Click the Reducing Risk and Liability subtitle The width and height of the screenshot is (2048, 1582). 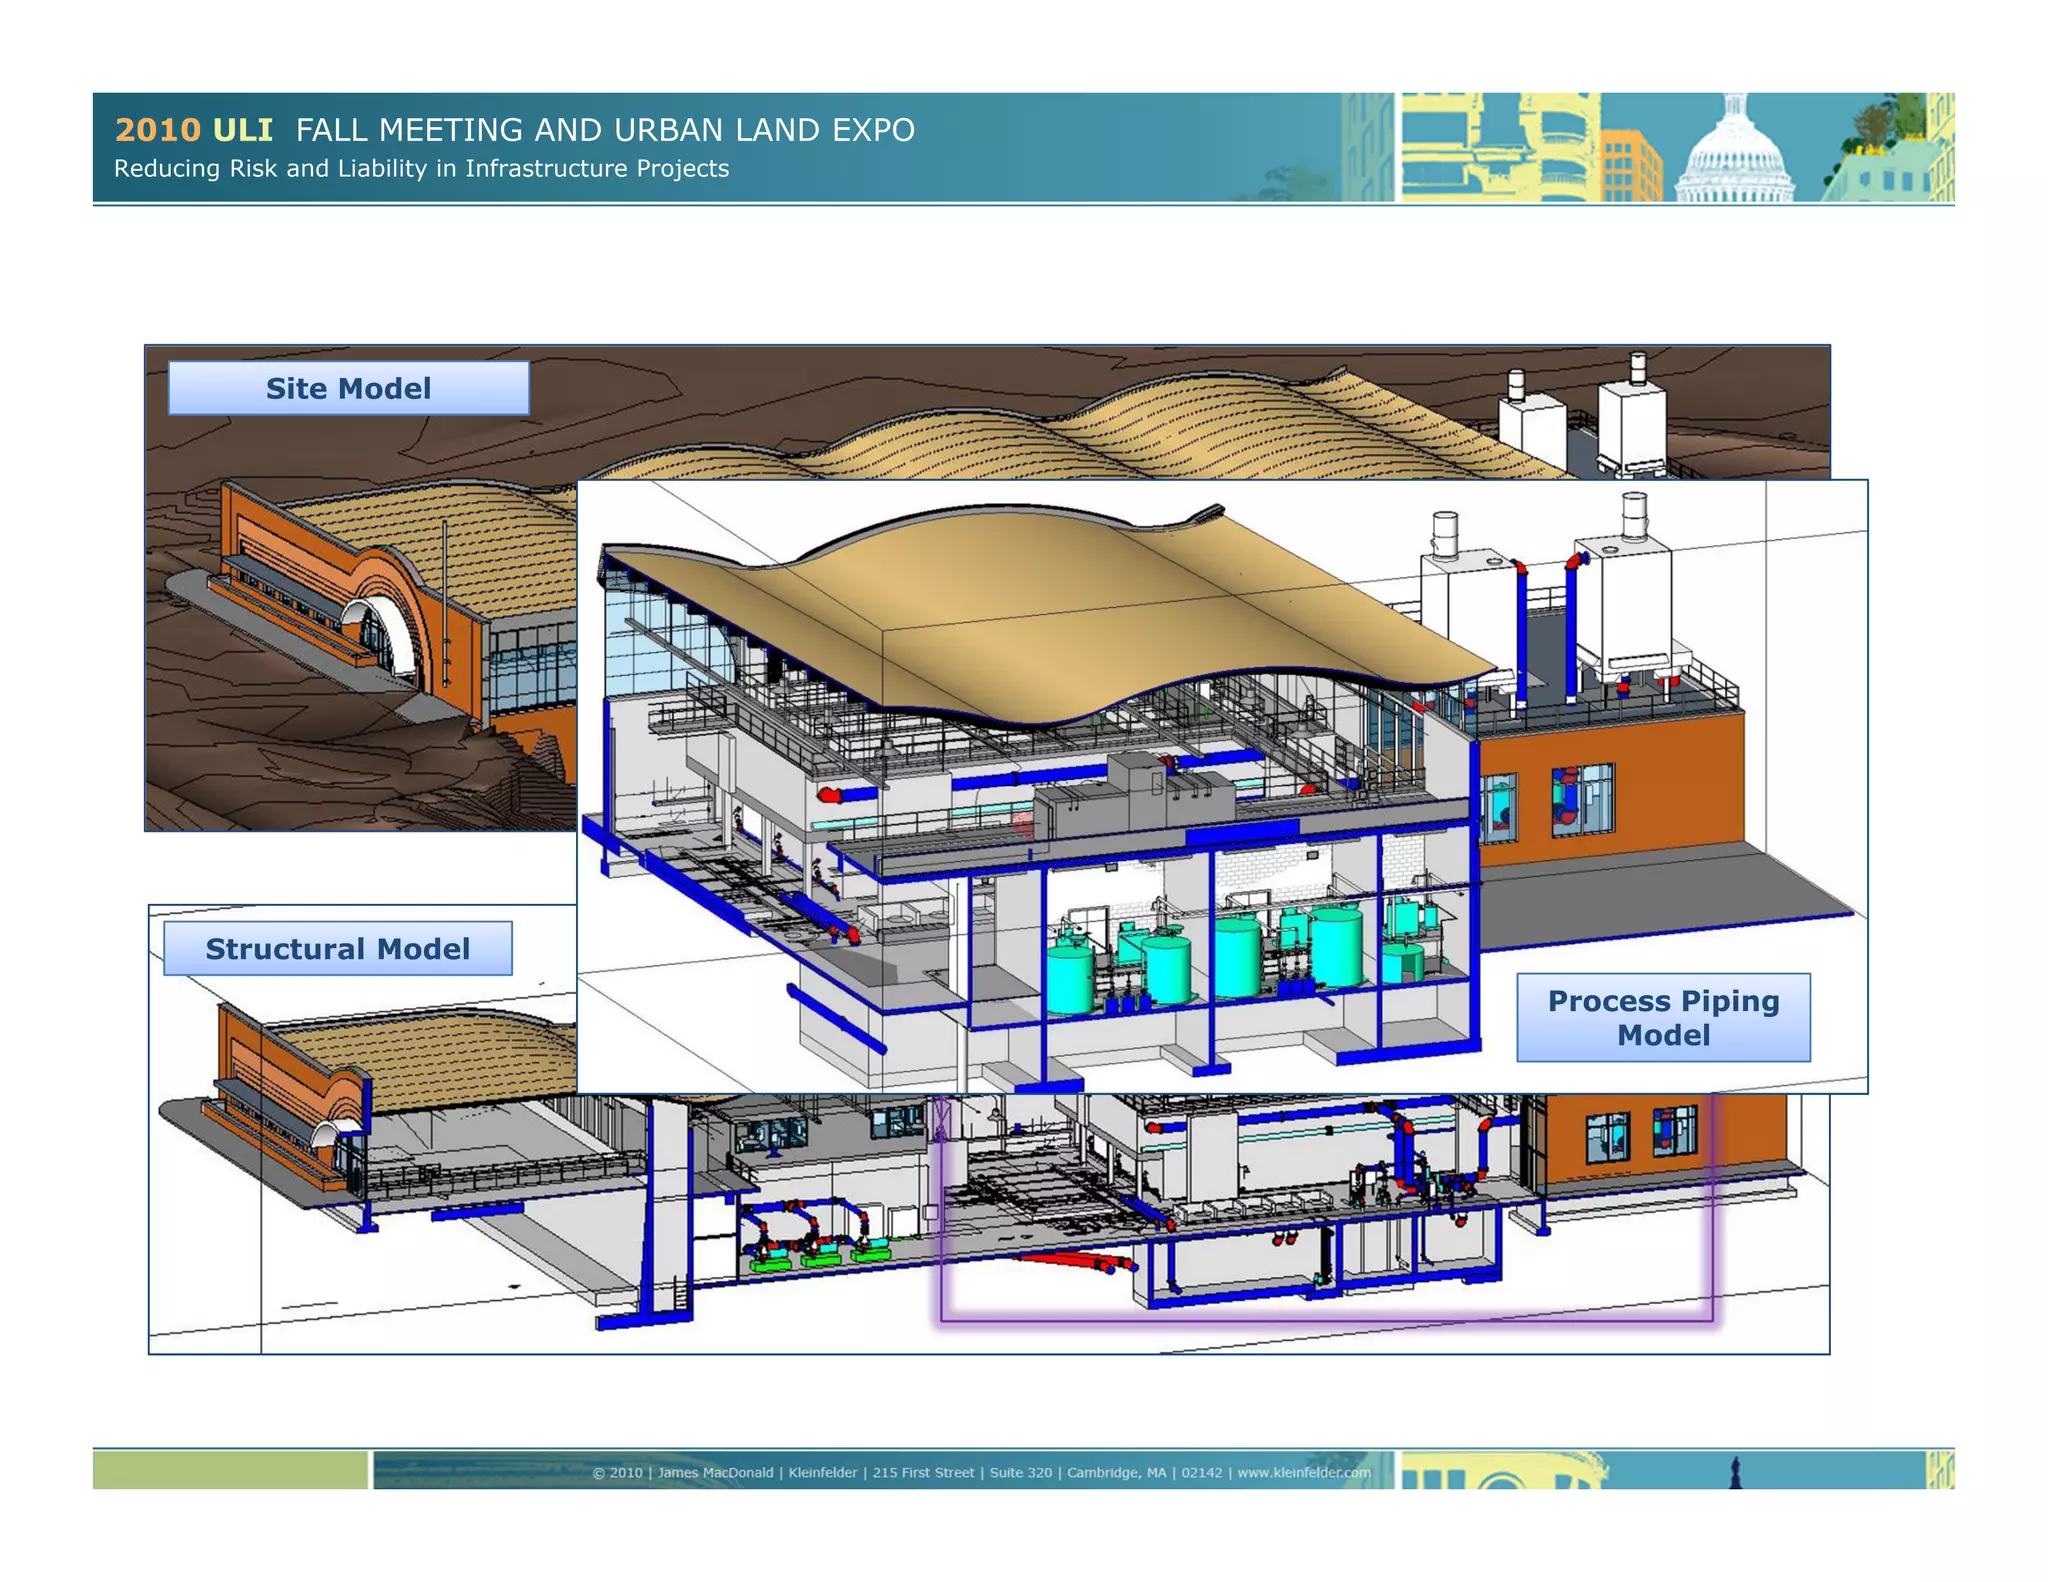421,168
